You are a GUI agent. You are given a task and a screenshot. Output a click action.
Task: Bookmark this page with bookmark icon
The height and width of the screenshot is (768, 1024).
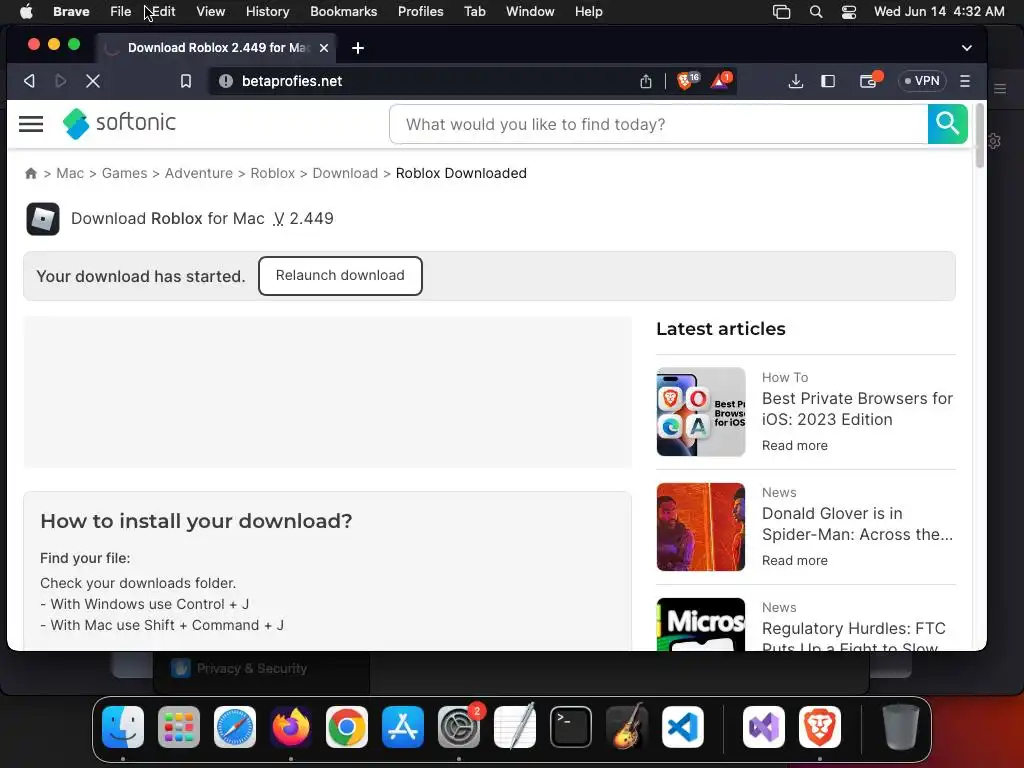coord(185,81)
